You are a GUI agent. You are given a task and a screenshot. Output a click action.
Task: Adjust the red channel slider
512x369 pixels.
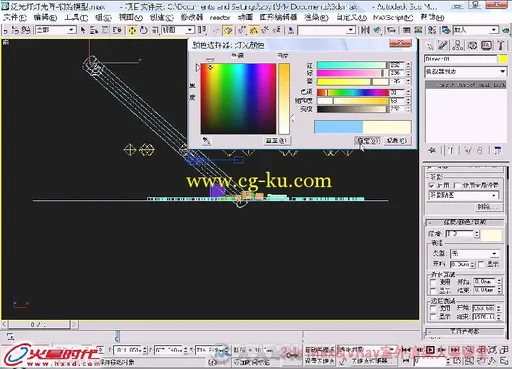pyautogui.click(x=352, y=65)
